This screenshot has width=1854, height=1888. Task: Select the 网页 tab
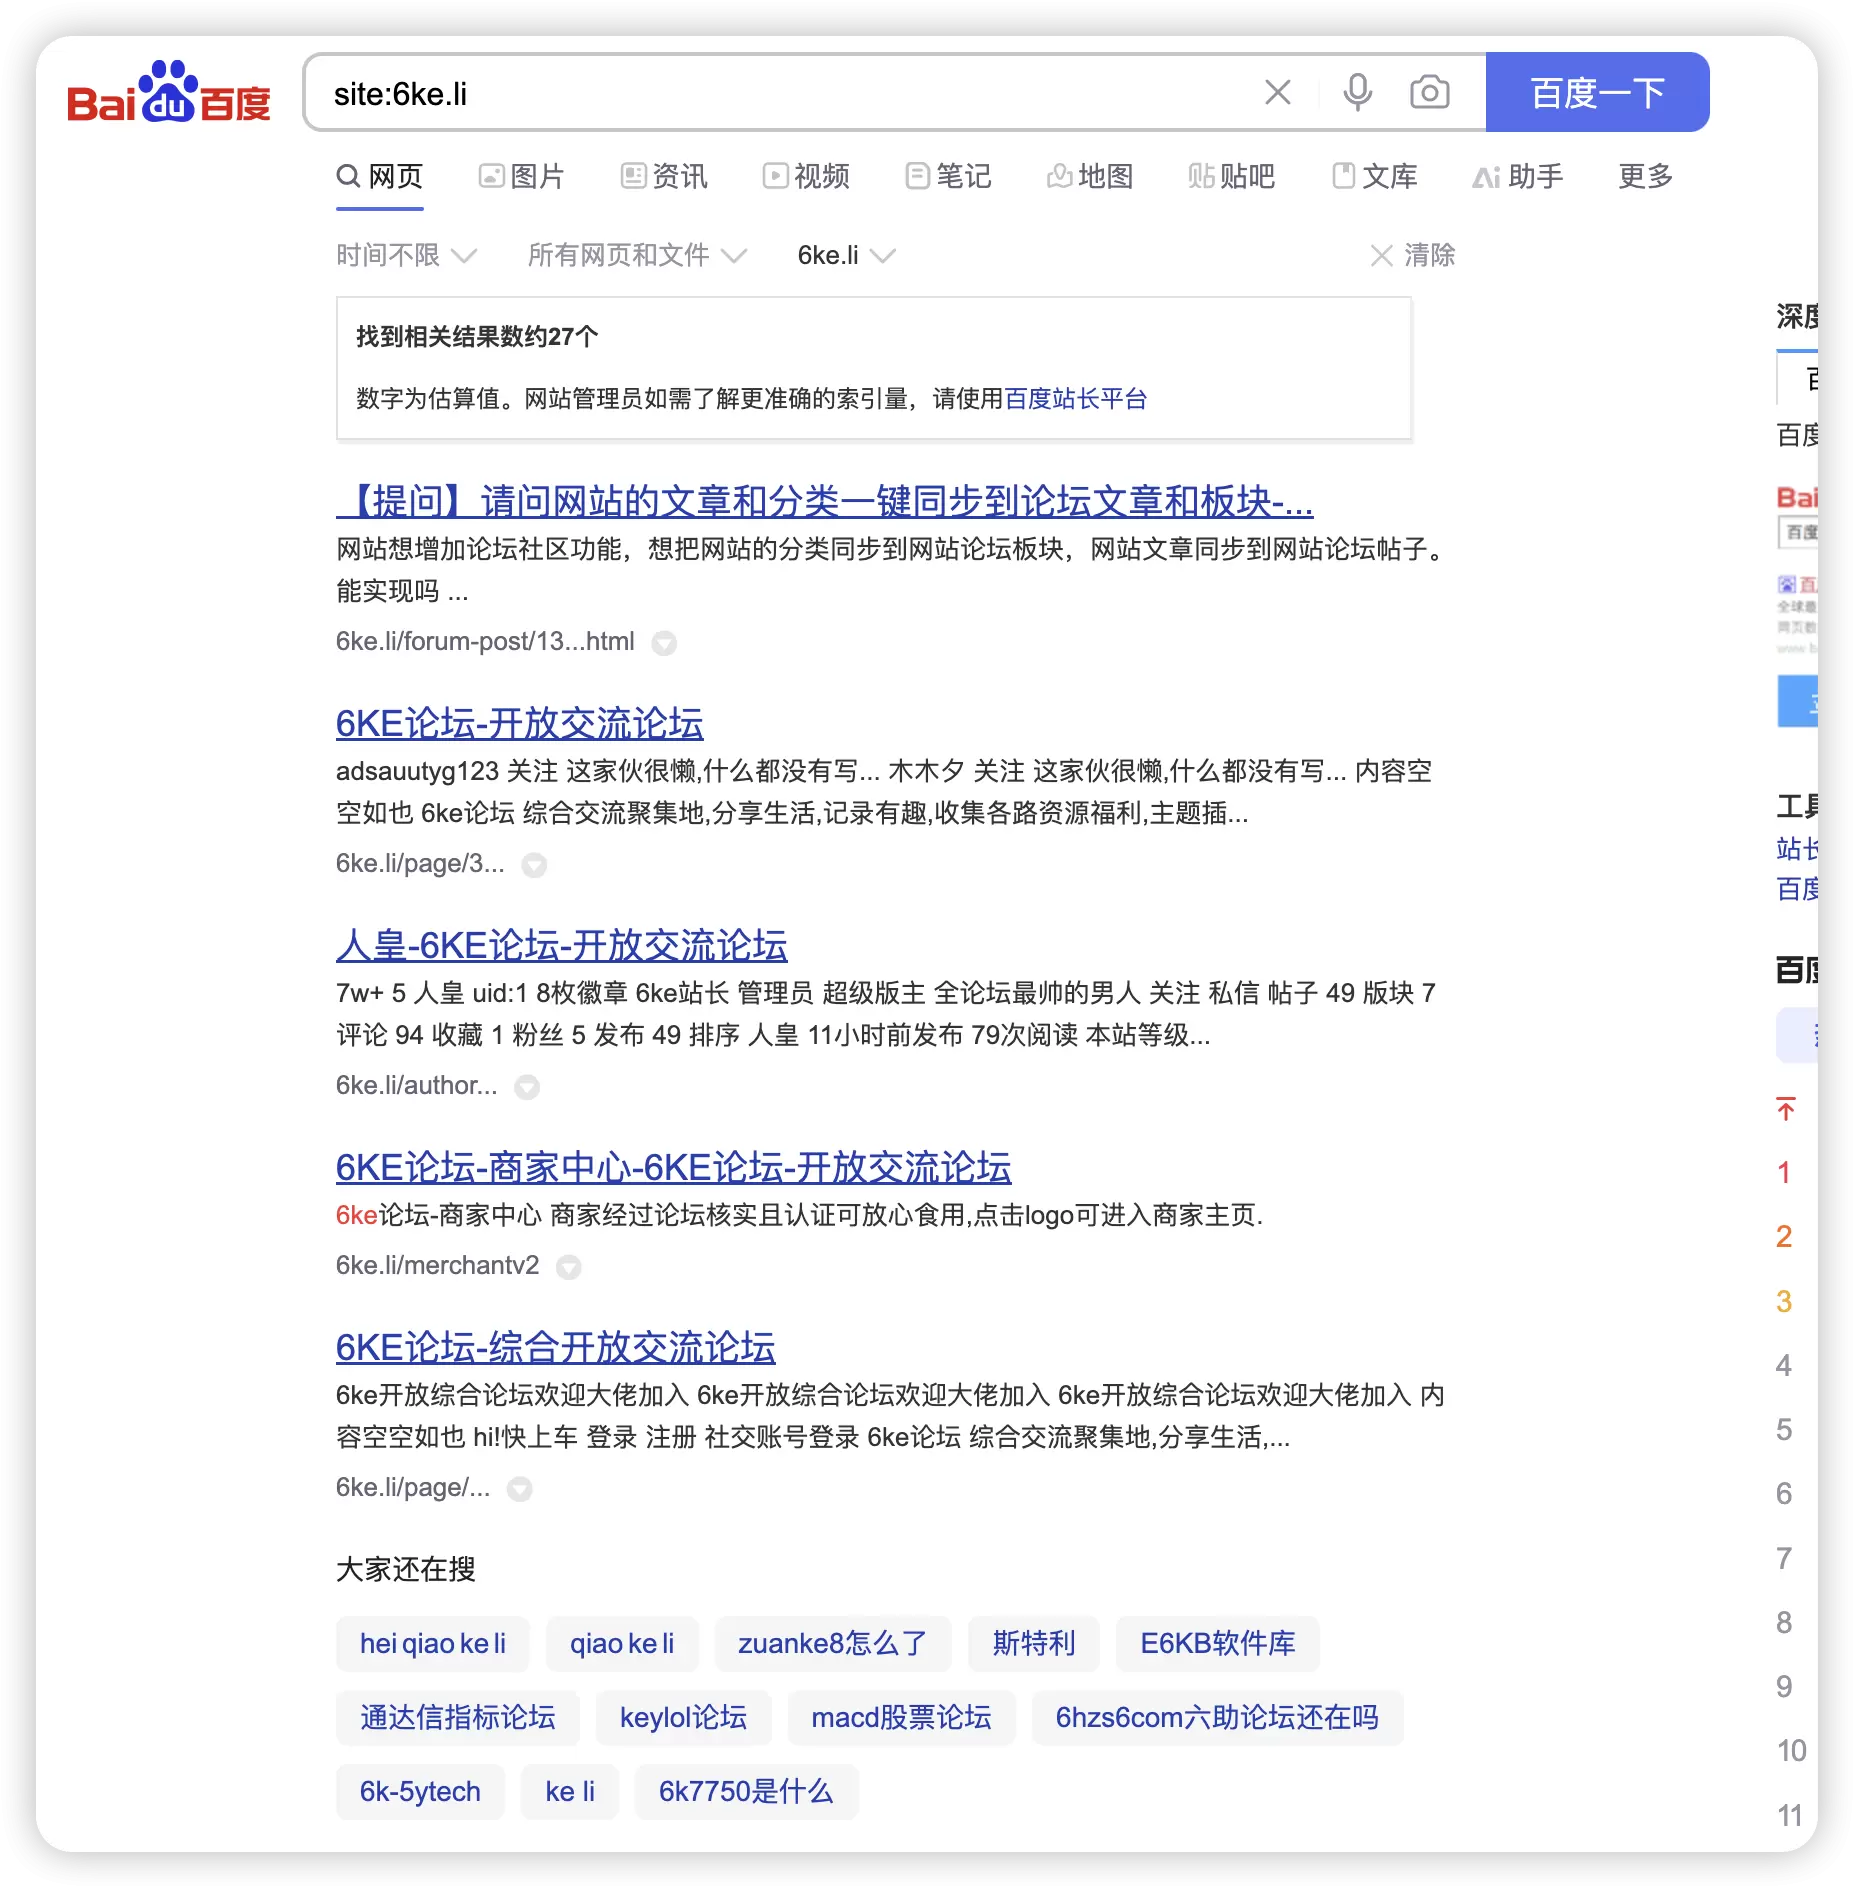point(380,177)
